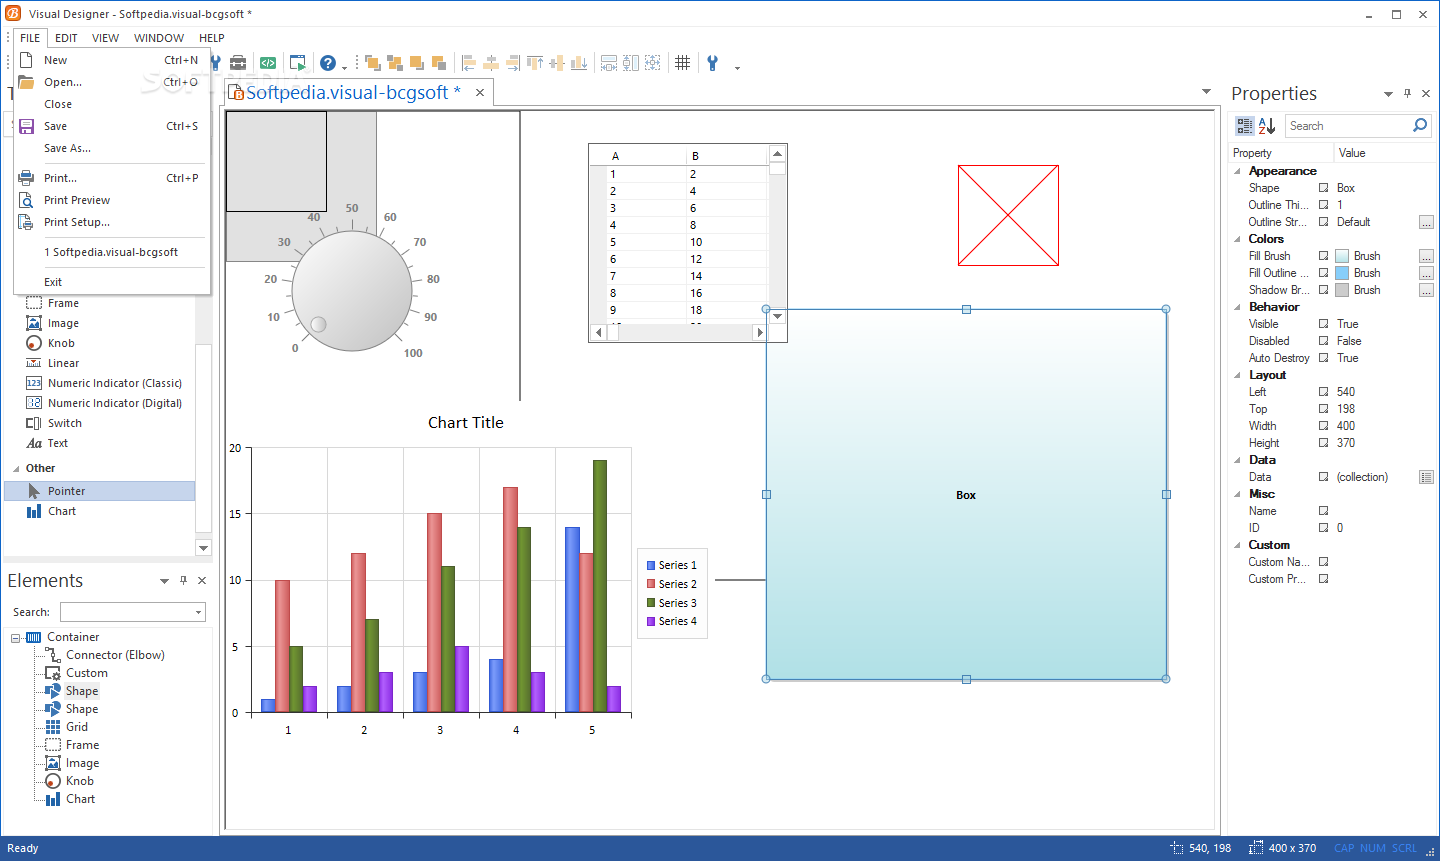Open help via the blue question mark icon
Image resolution: width=1440 pixels, height=861 pixels.
[x=328, y=63]
